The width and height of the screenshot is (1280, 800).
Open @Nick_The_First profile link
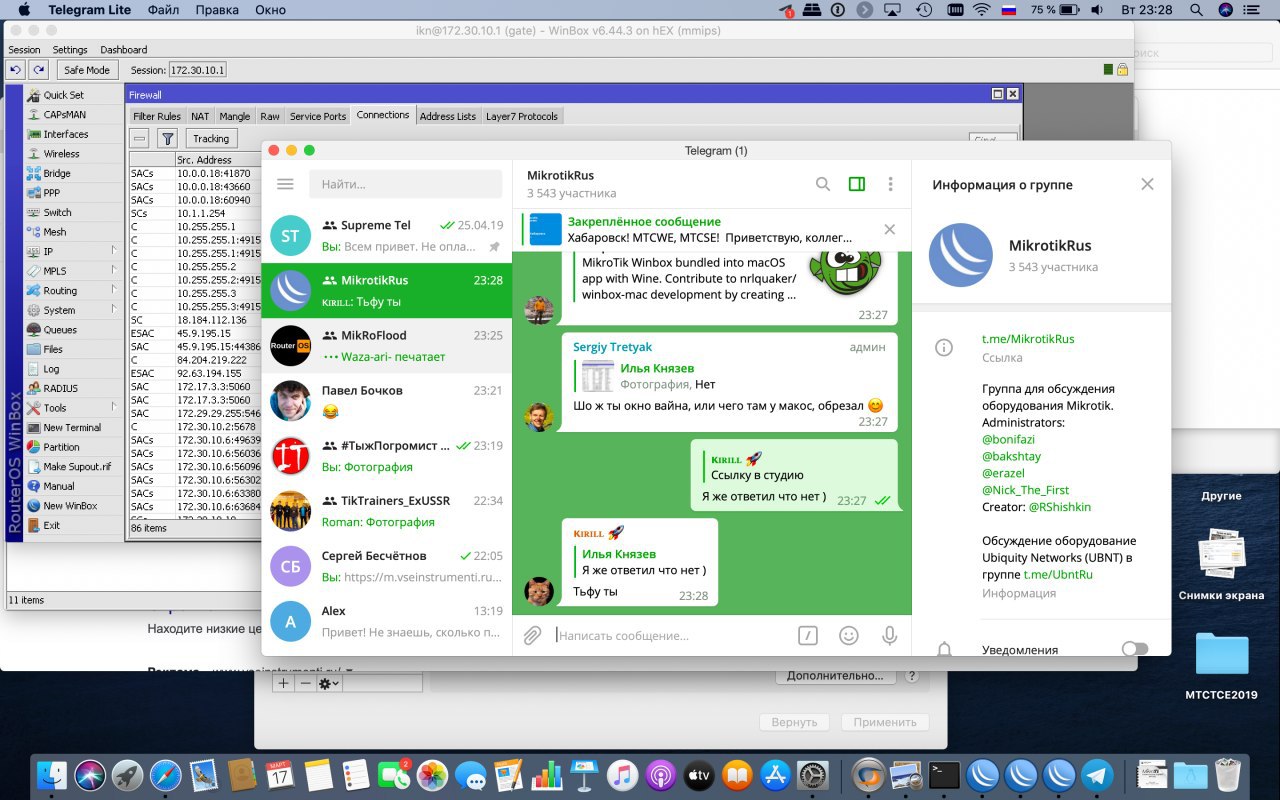point(1025,490)
